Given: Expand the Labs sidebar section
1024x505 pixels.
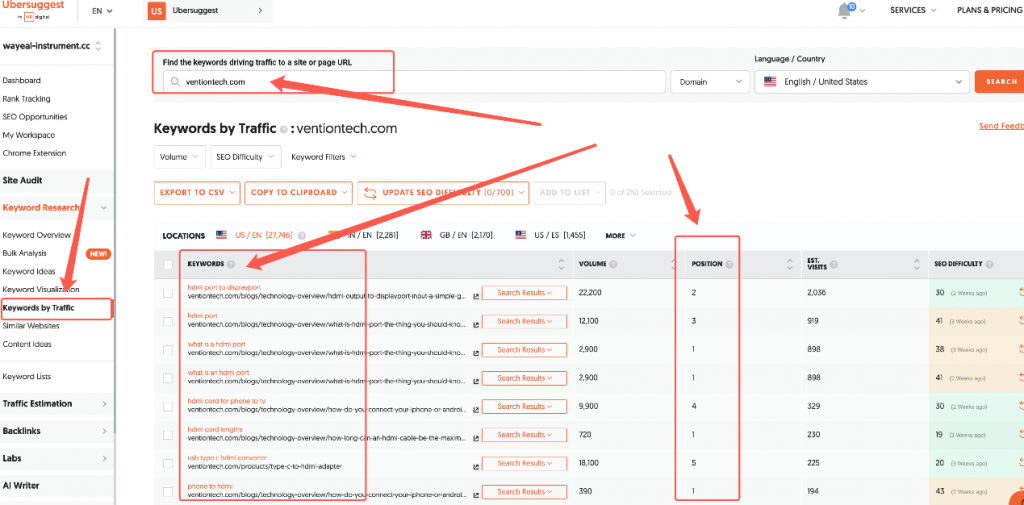Looking at the screenshot, I should [x=56, y=459].
